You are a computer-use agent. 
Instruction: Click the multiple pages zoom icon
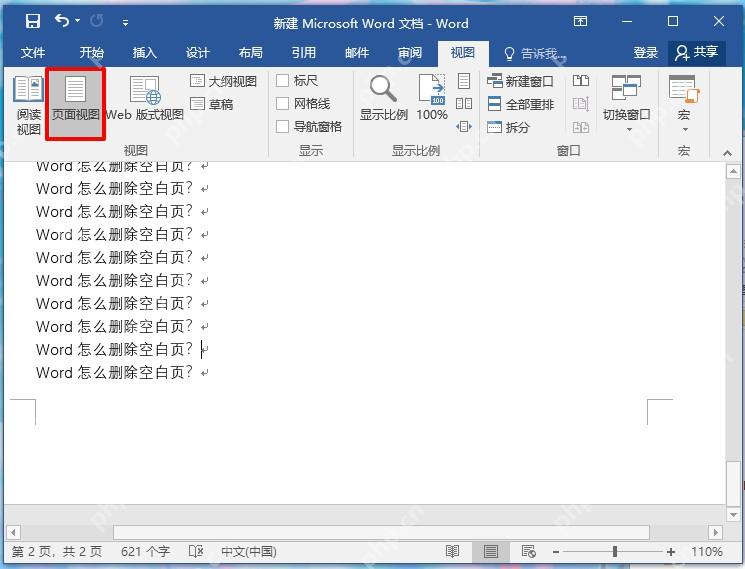pyautogui.click(x=464, y=104)
